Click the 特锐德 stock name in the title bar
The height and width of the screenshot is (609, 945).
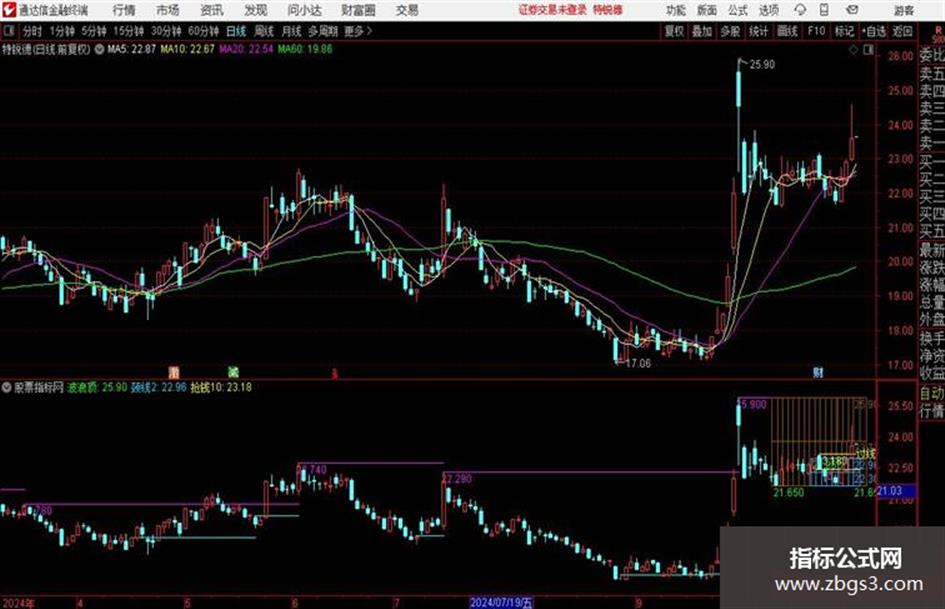(608, 10)
